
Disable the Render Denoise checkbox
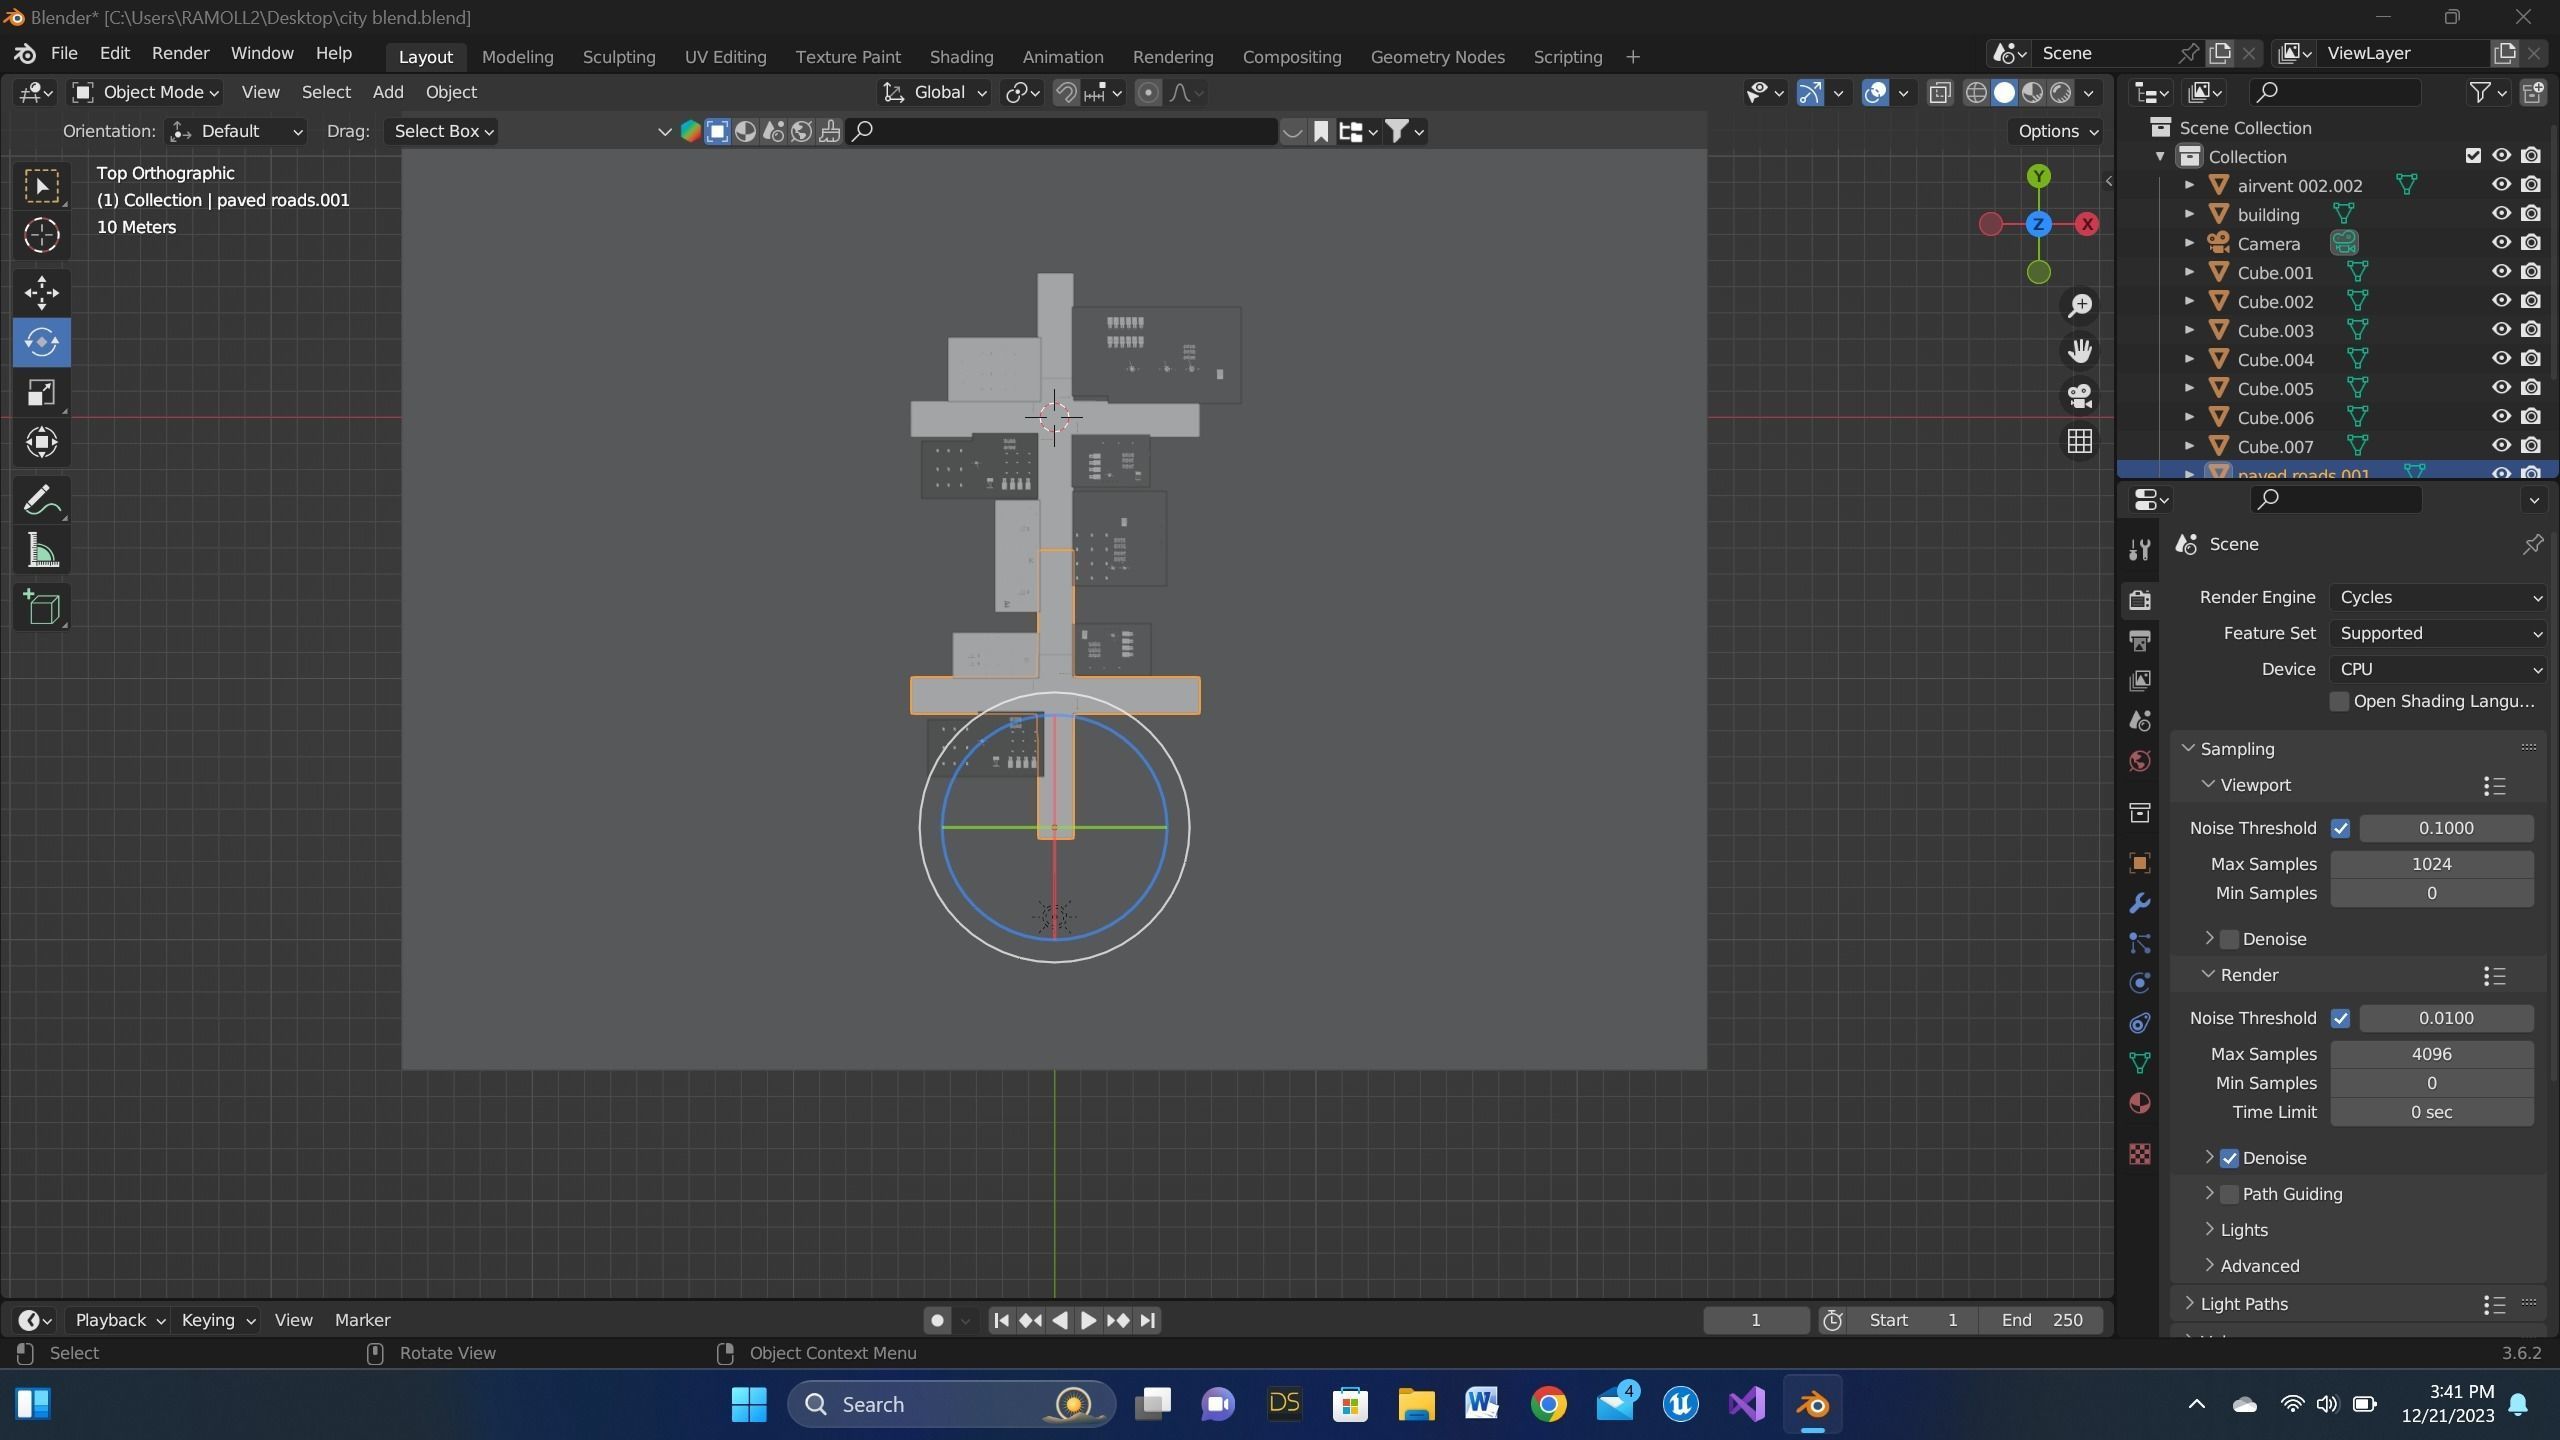pyautogui.click(x=2229, y=1158)
